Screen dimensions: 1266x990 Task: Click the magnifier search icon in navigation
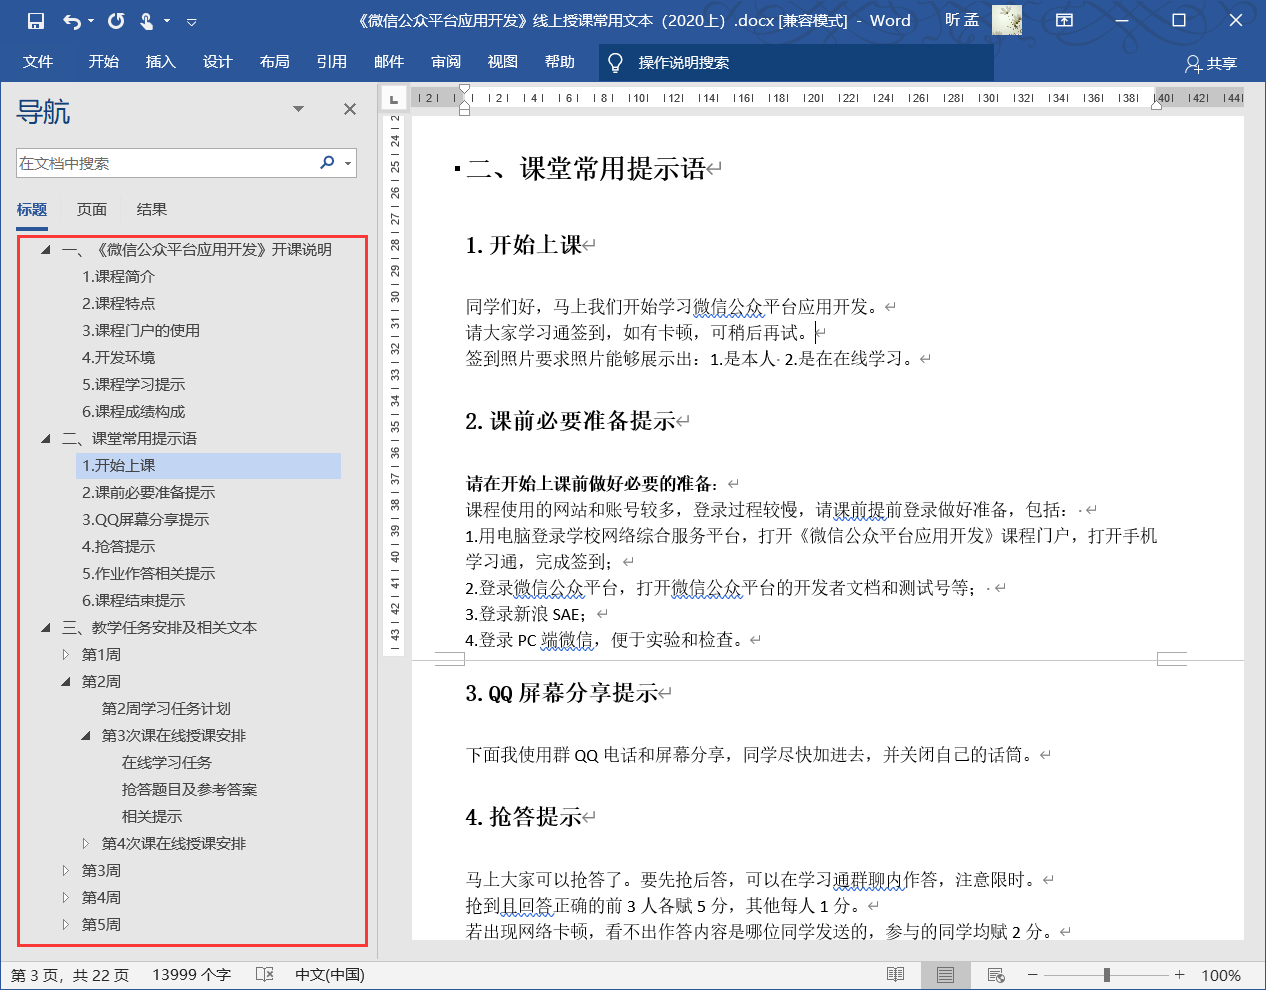[x=327, y=163]
